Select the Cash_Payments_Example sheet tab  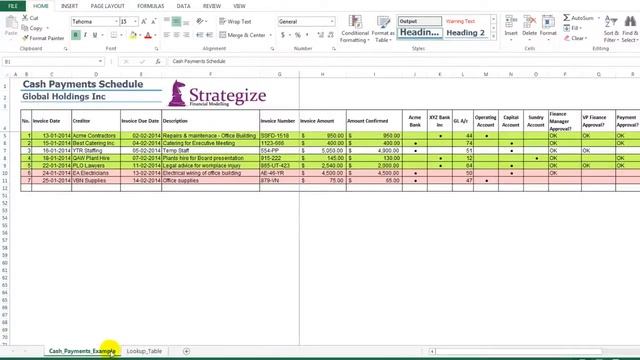[82, 351]
